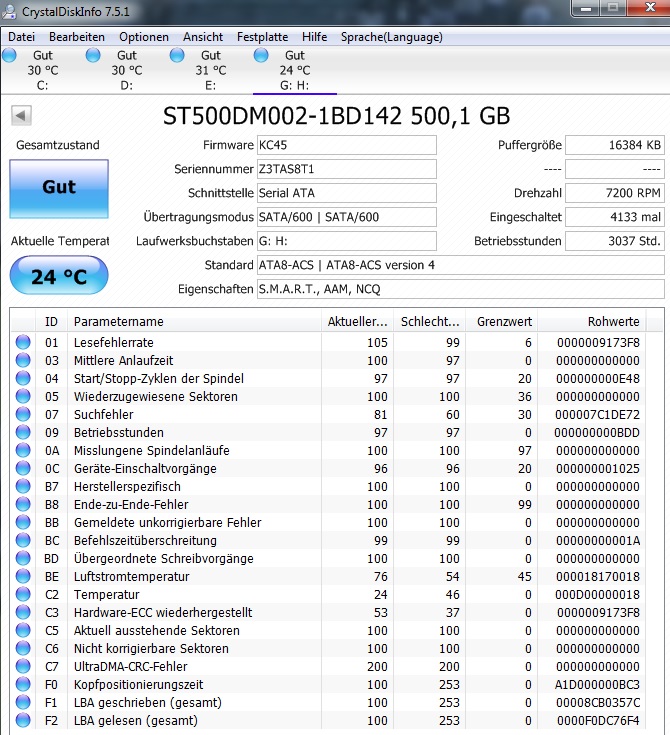The width and height of the screenshot is (670, 735).
Task: Click raw value A1D000000BC3
Action: [597, 684]
